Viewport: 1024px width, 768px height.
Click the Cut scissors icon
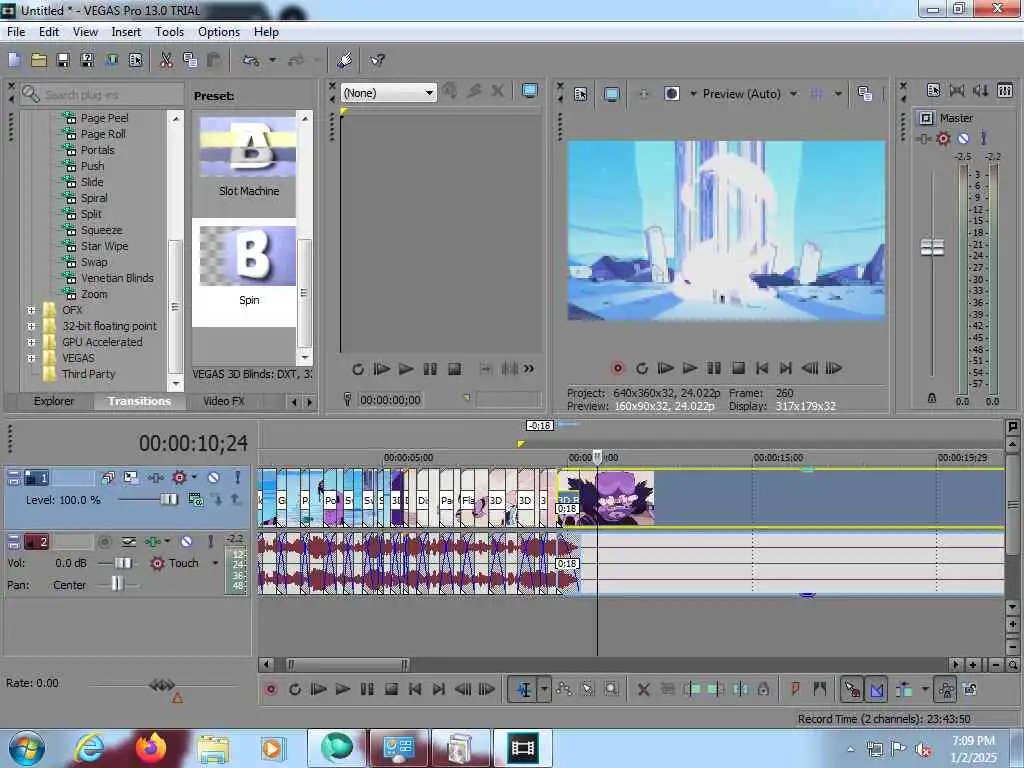(x=167, y=60)
